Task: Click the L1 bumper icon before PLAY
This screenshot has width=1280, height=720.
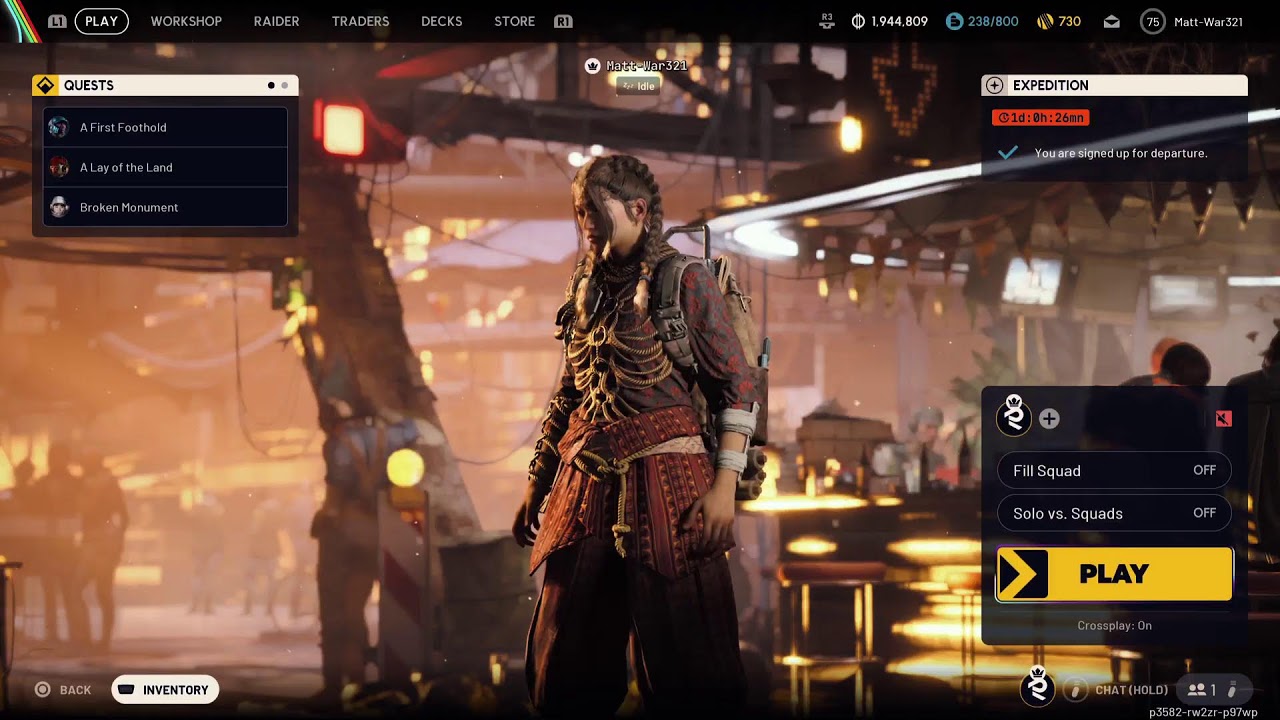Action: [x=57, y=21]
